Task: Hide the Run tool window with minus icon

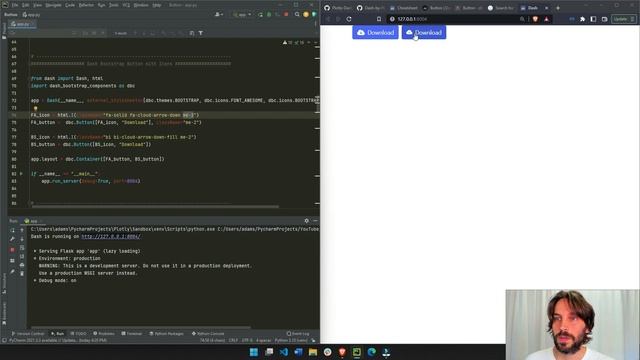Action: click(315, 221)
